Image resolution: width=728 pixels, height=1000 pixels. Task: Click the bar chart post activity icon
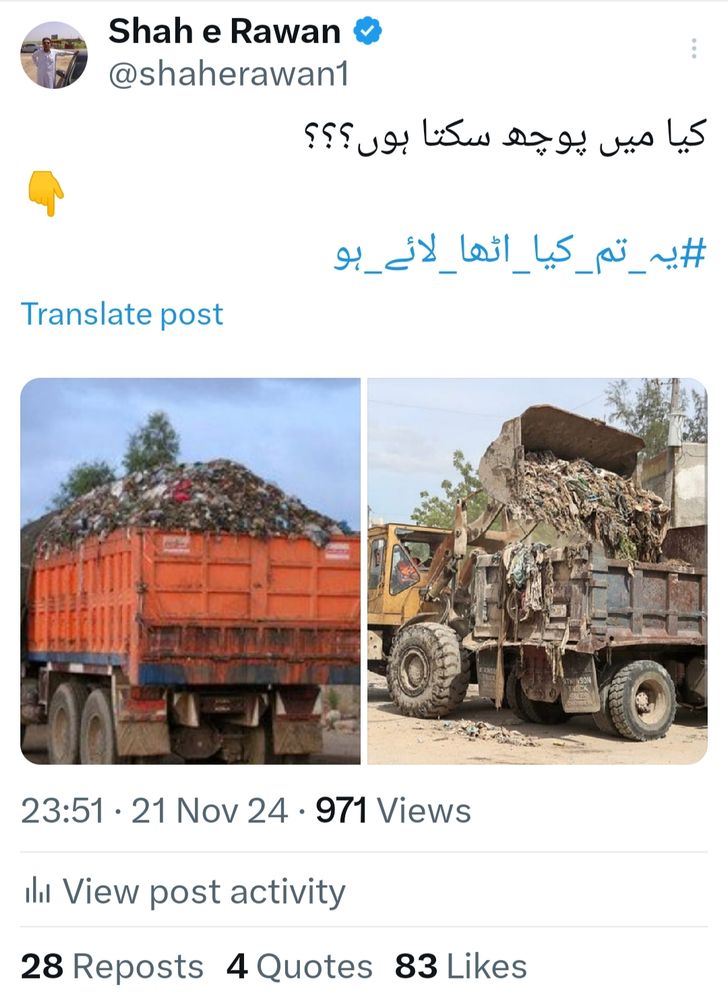(38, 890)
